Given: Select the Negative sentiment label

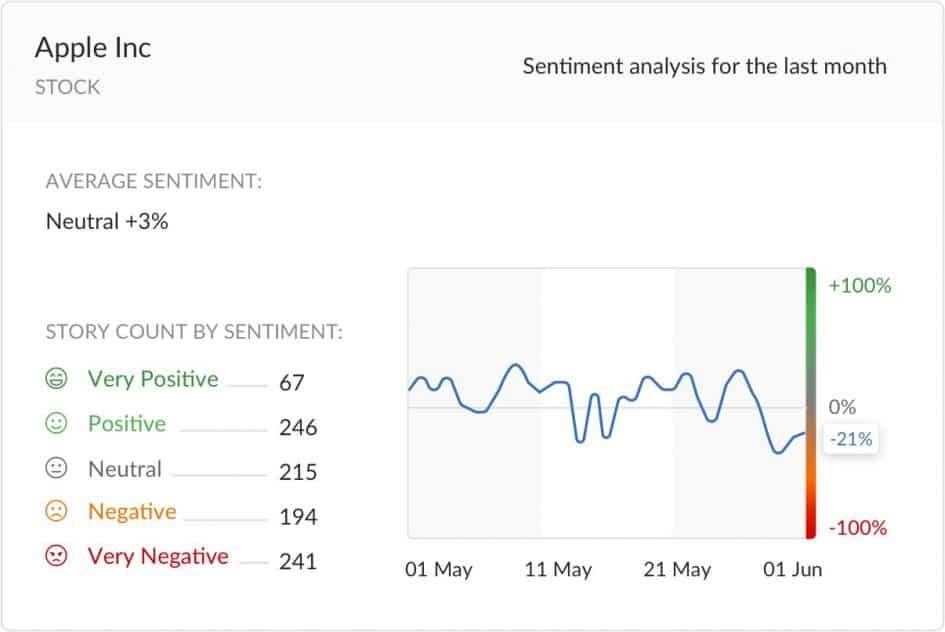Looking at the screenshot, I should (x=132, y=512).
